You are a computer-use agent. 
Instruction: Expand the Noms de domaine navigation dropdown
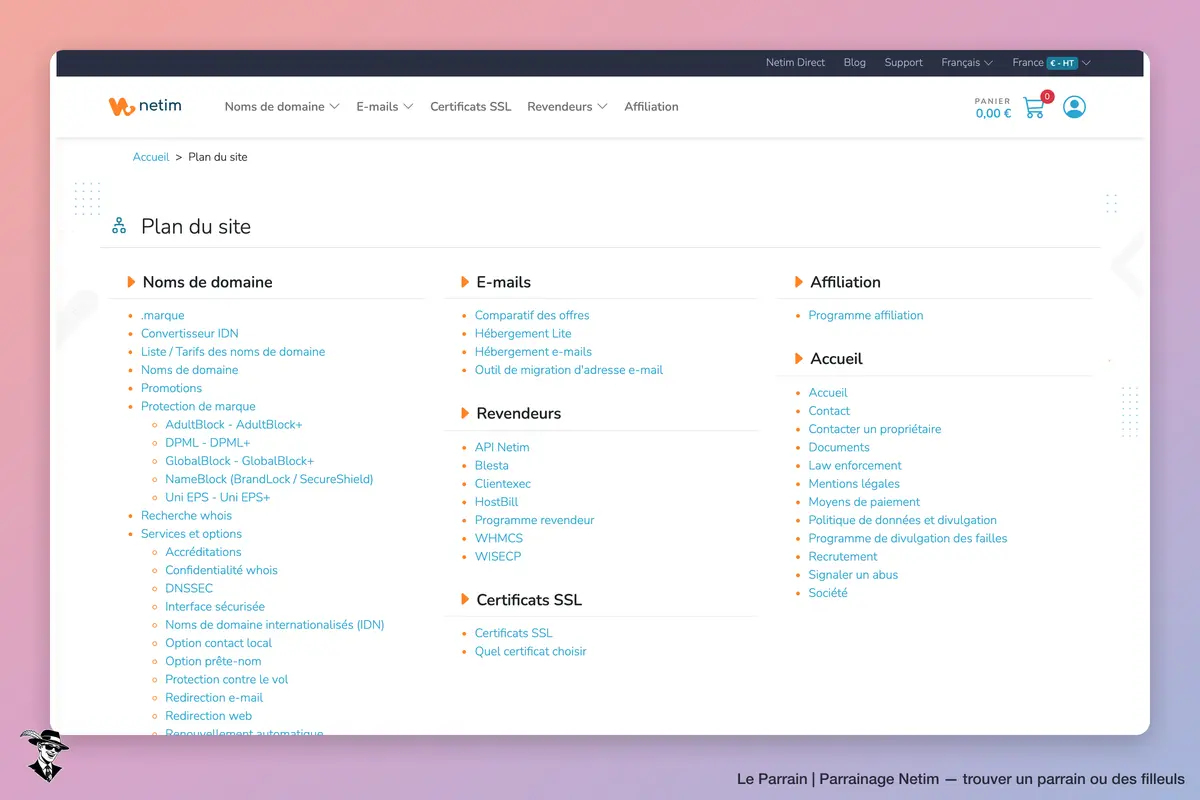tap(282, 107)
